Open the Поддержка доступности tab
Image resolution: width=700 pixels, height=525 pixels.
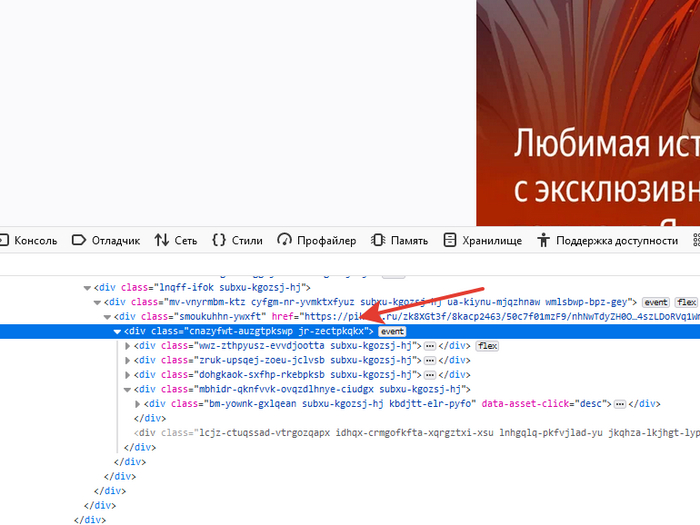pyautogui.click(x=607, y=241)
